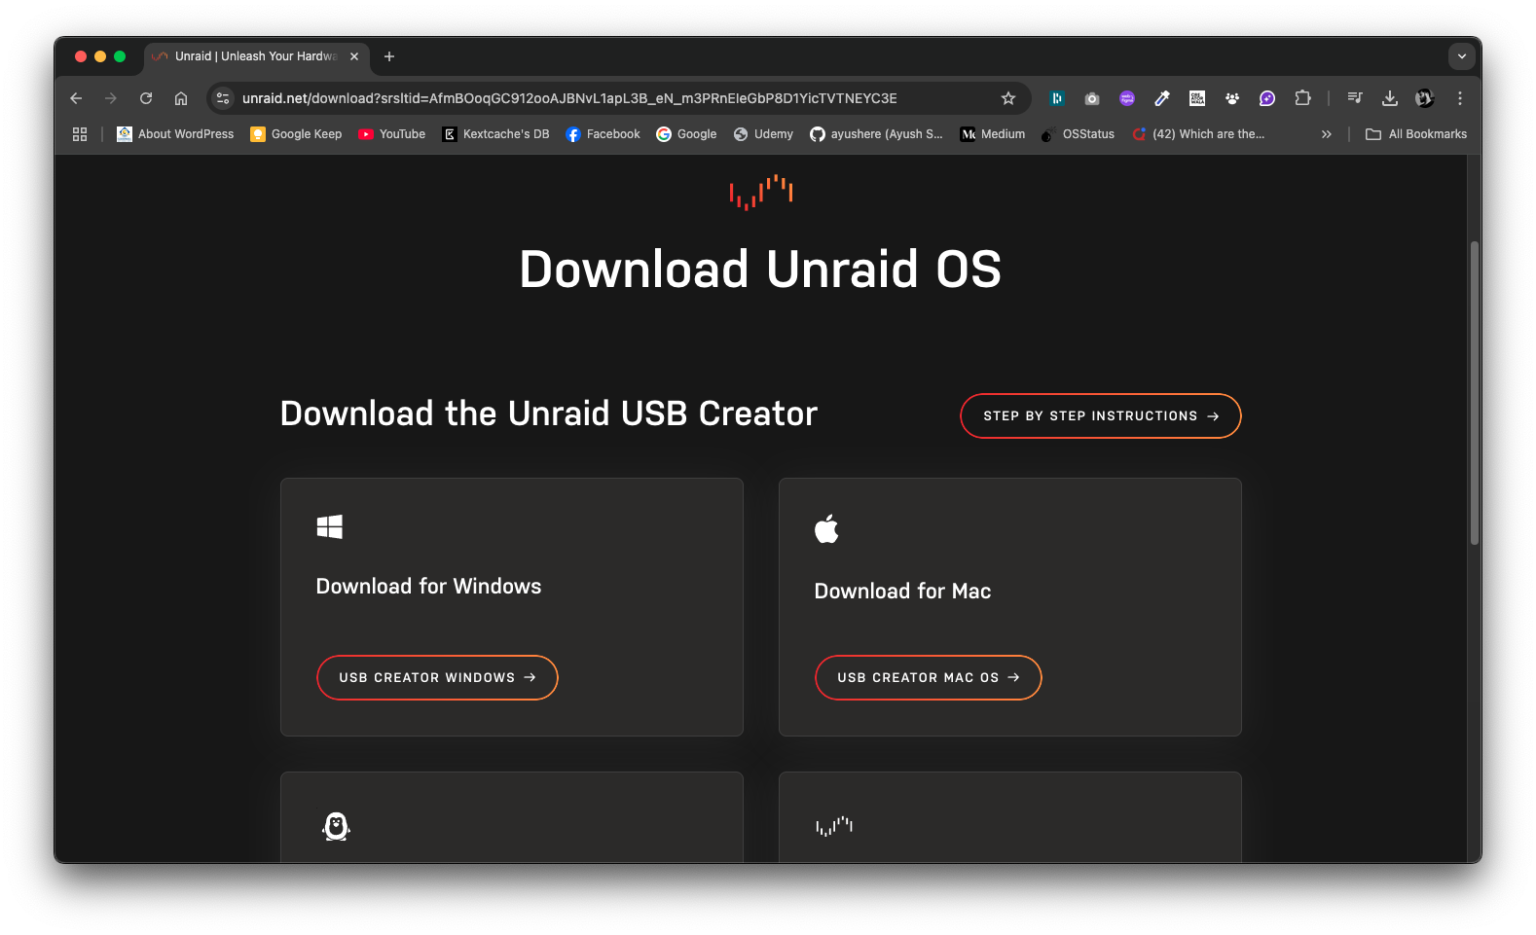Click USB CREATOR MAC OS button

click(928, 677)
